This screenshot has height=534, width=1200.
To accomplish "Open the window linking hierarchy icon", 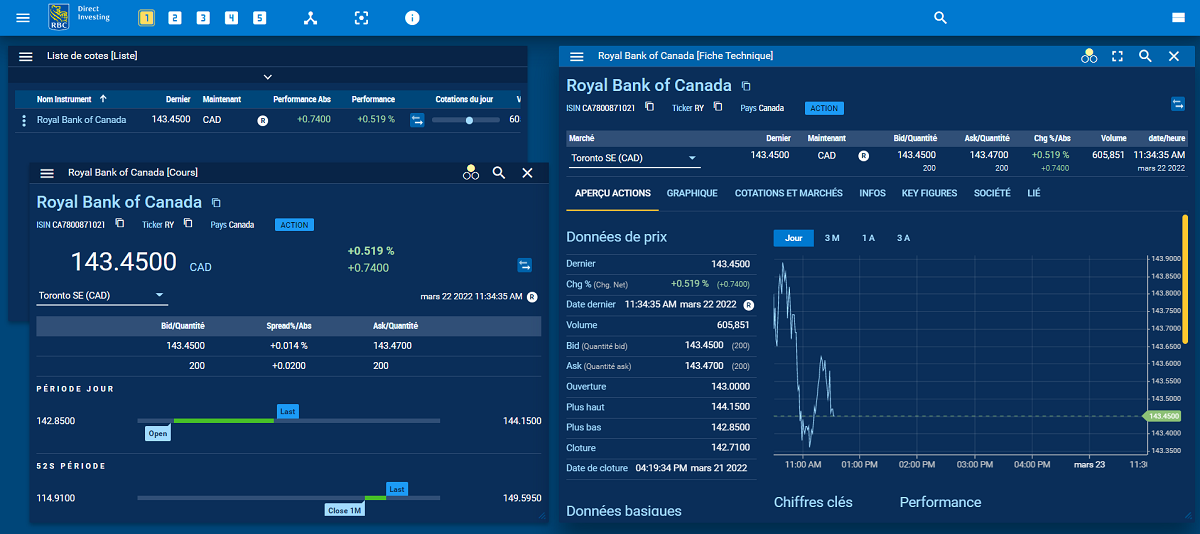I will pyautogui.click(x=310, y=18).
